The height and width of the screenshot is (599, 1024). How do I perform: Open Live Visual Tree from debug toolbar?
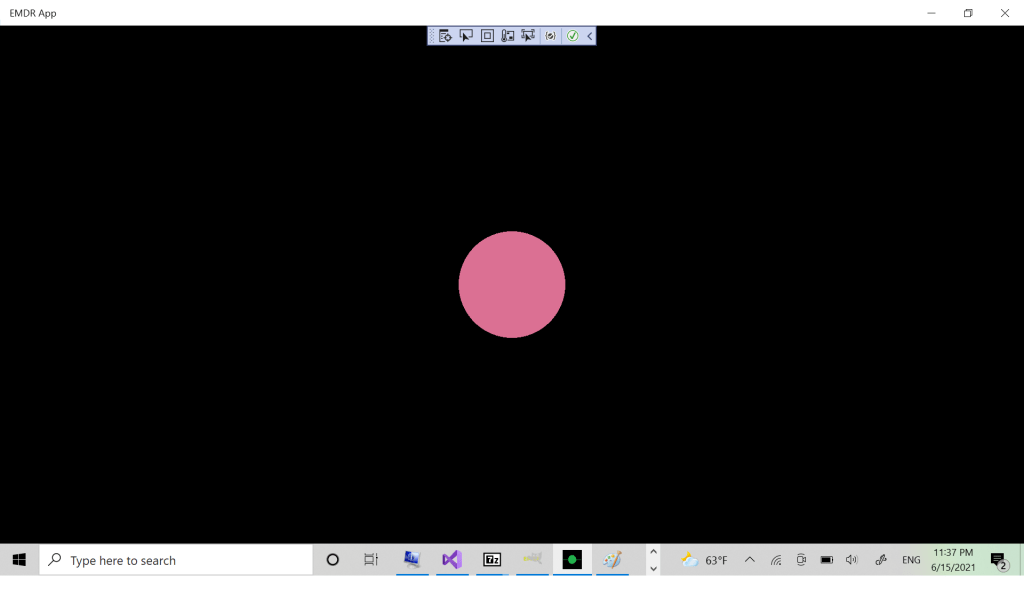446,36
